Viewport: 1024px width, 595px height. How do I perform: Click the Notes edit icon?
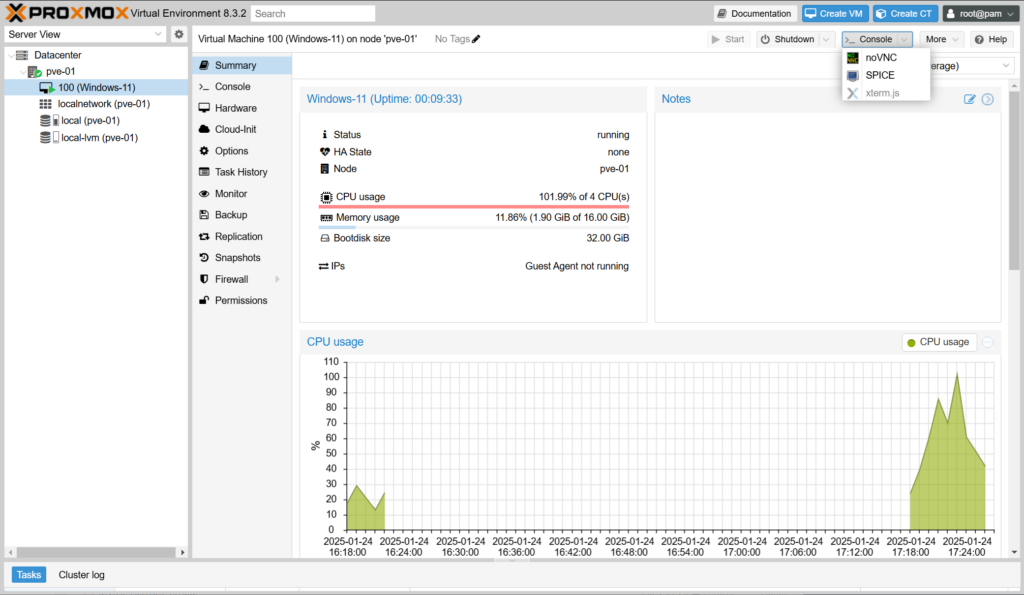tap(969, 99)
